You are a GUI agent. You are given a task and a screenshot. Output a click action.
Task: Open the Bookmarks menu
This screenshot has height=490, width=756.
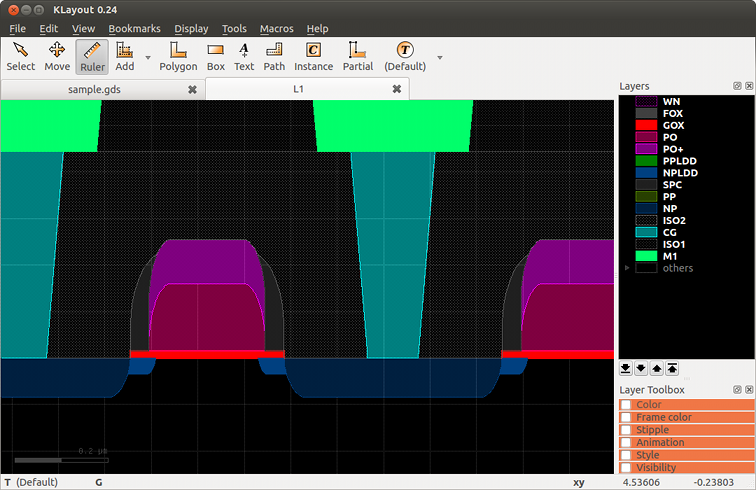coord(134,29)
